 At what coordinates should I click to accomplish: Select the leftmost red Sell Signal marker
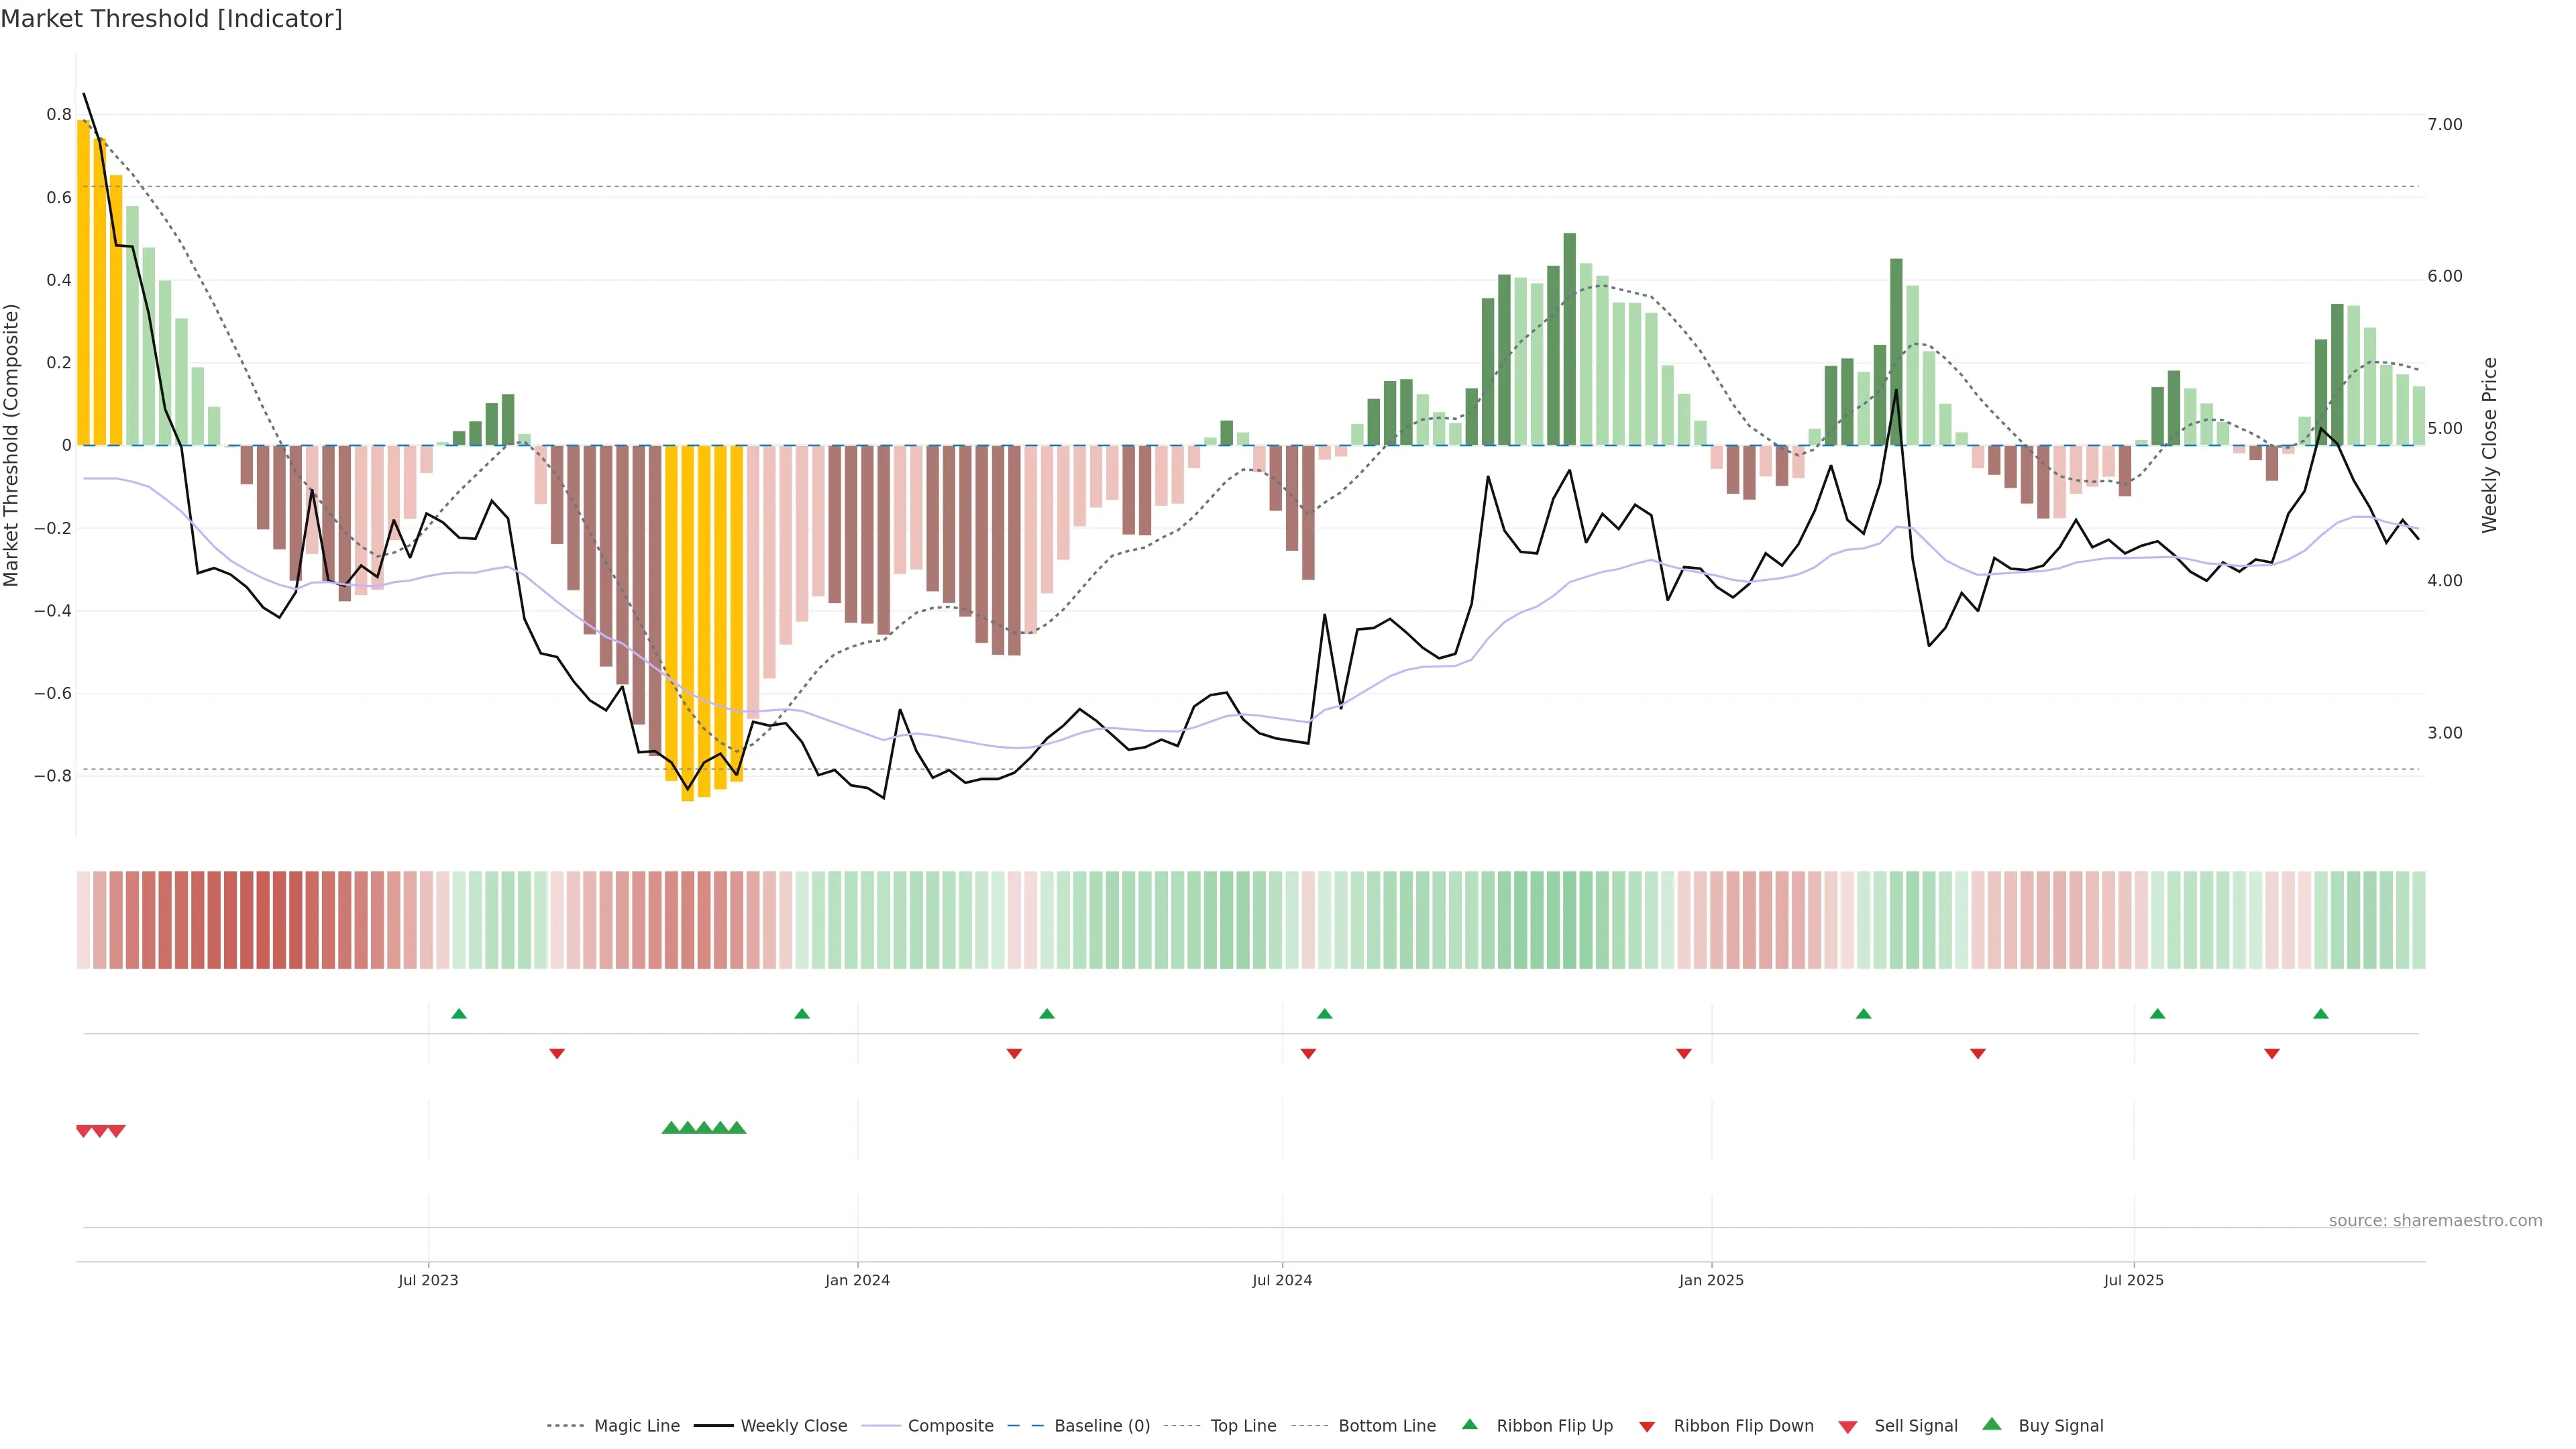click(x=84, y=1131)
